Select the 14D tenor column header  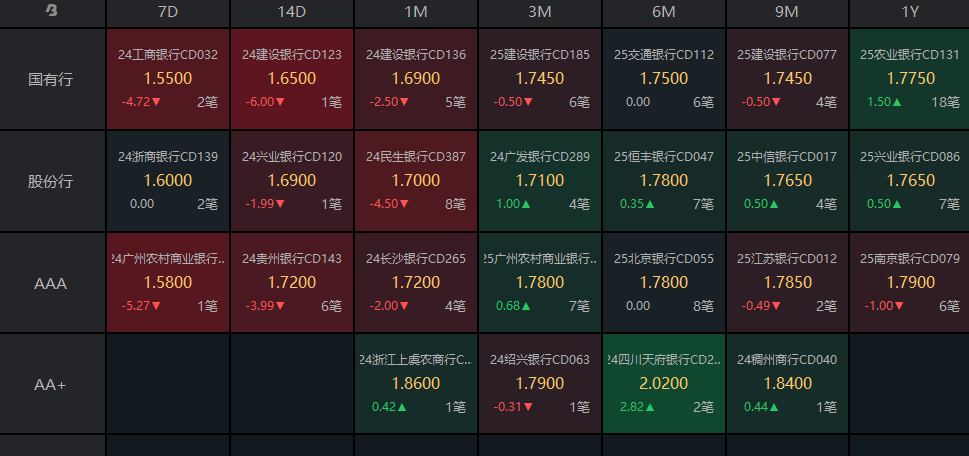292,13
